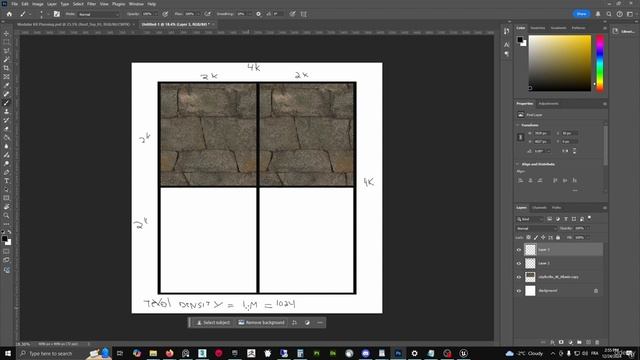640x360 pixels.
Task: Hide the Background layer
Action: (519, 291)
